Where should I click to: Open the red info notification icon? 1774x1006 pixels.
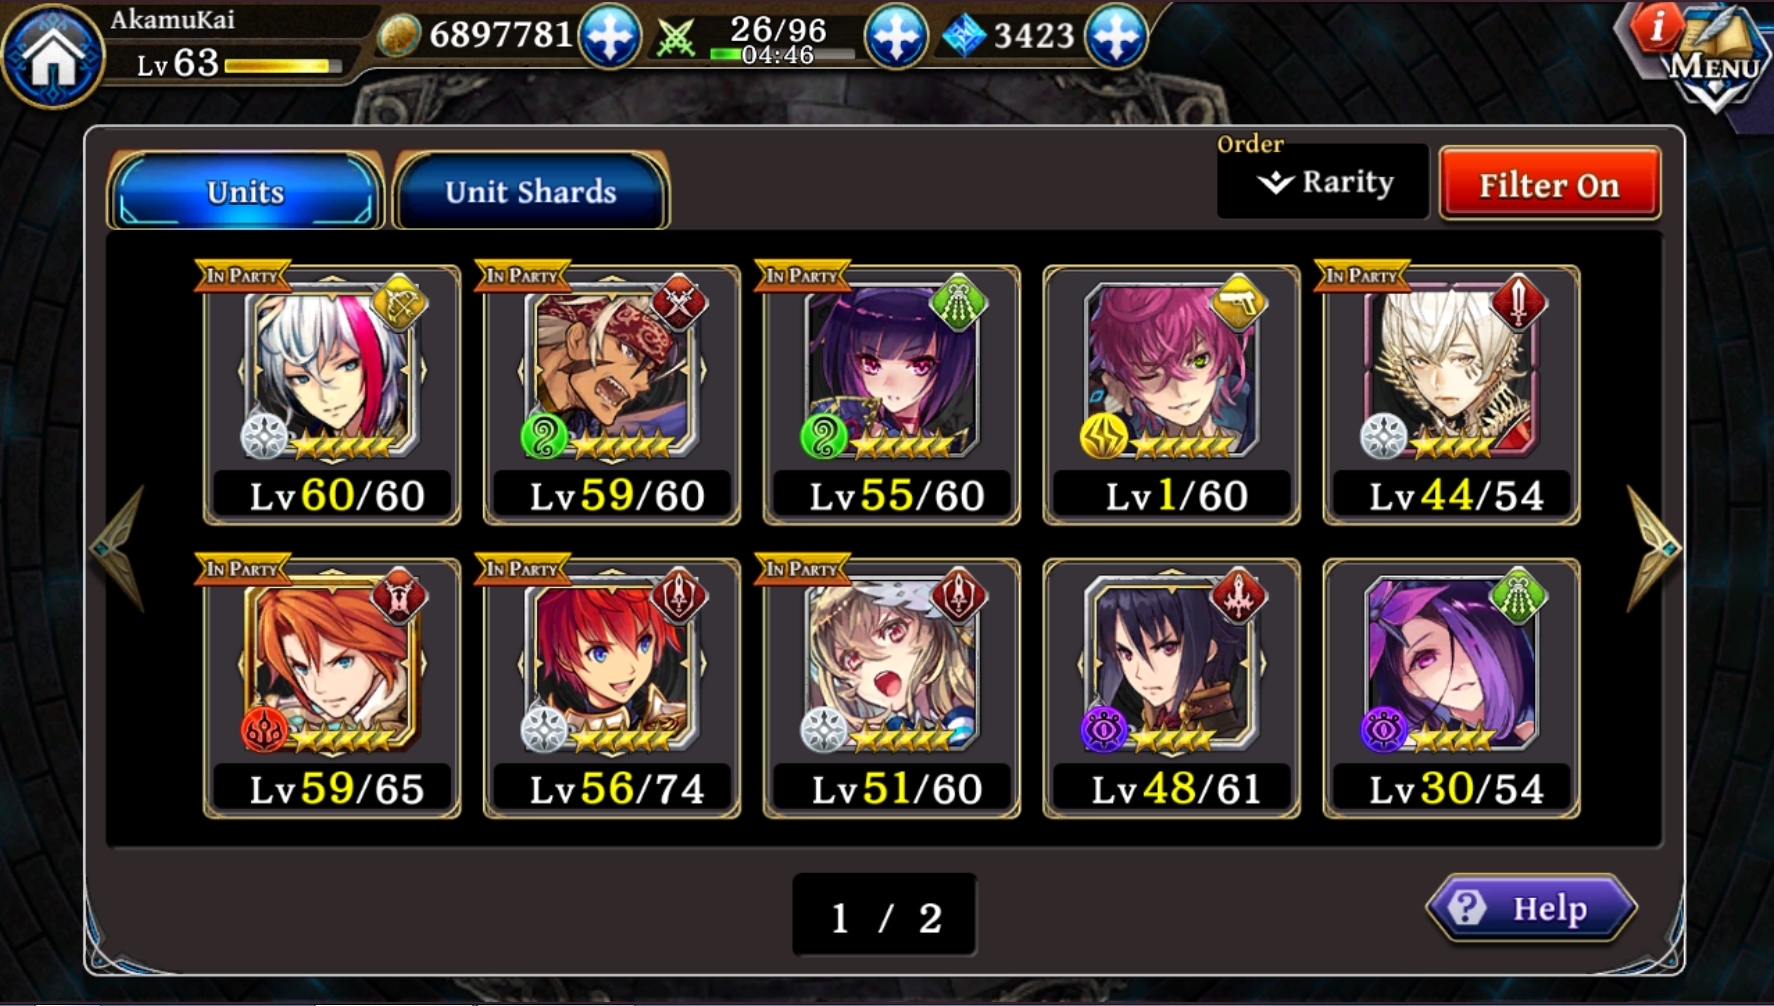click(x=1656, y=26)
